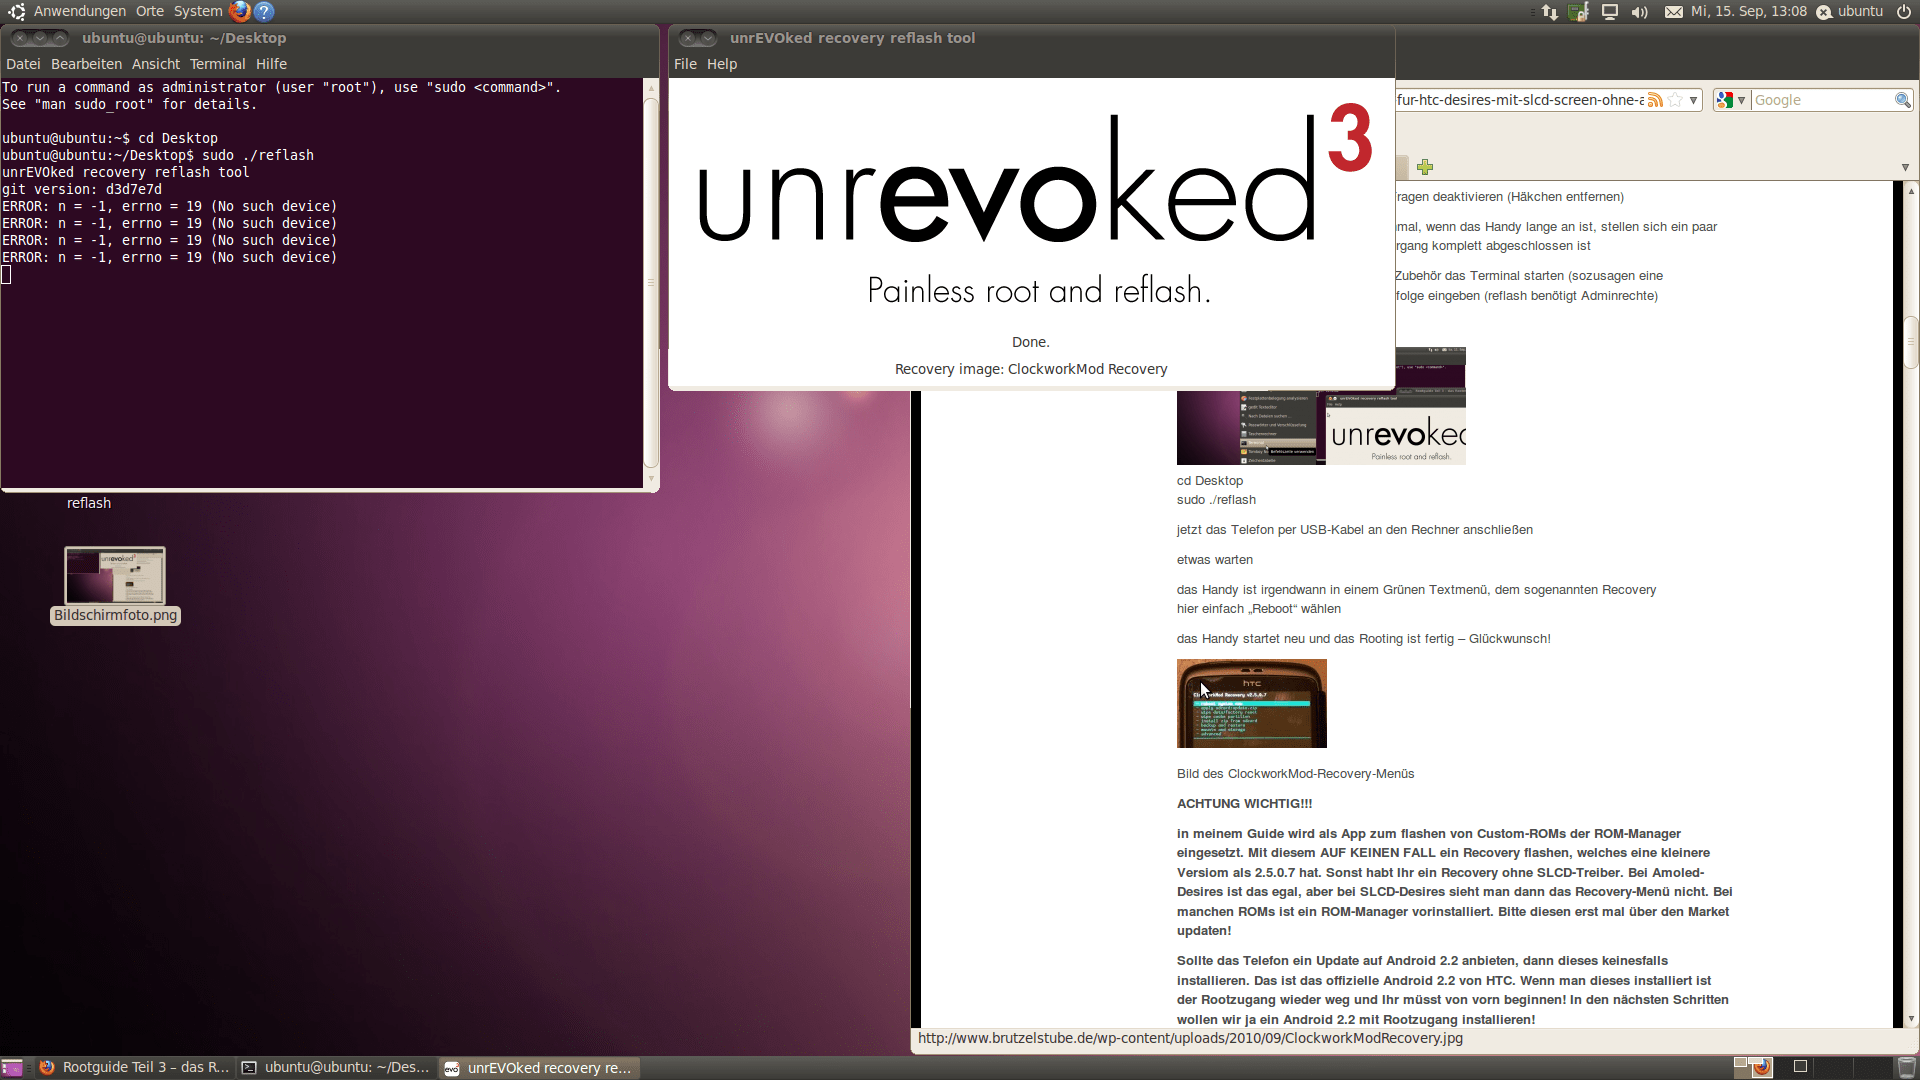The height and width of the screenshot is (1080, 1920).
Task: Click 'Bild des ClockworkMod-Recovery-Menüs' caption
Action: (1295, 774)
